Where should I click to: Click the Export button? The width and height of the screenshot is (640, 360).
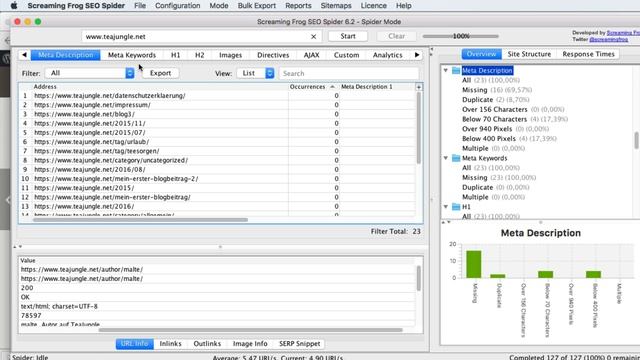pos(160,73)
